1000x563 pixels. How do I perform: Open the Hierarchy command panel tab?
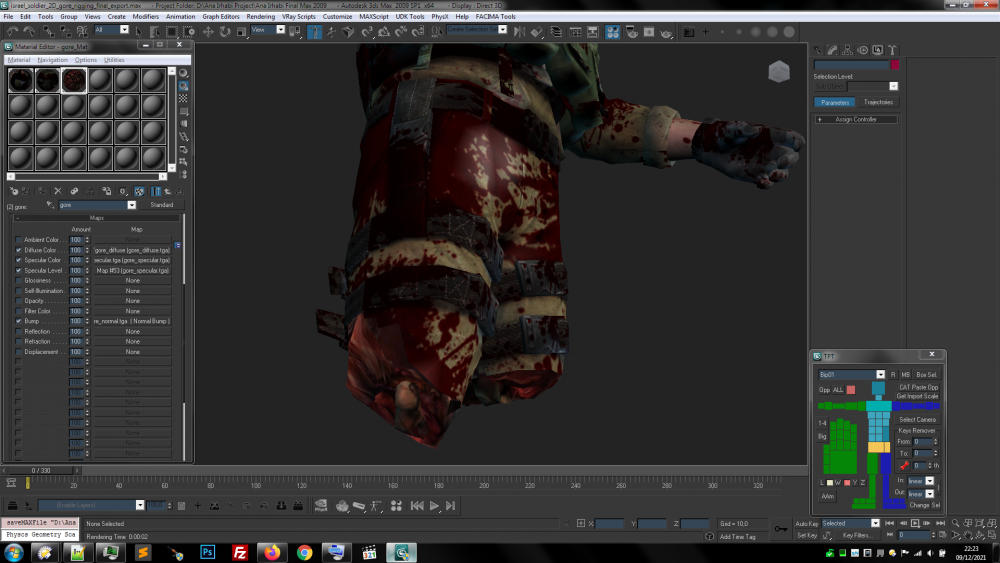point(848,49)
